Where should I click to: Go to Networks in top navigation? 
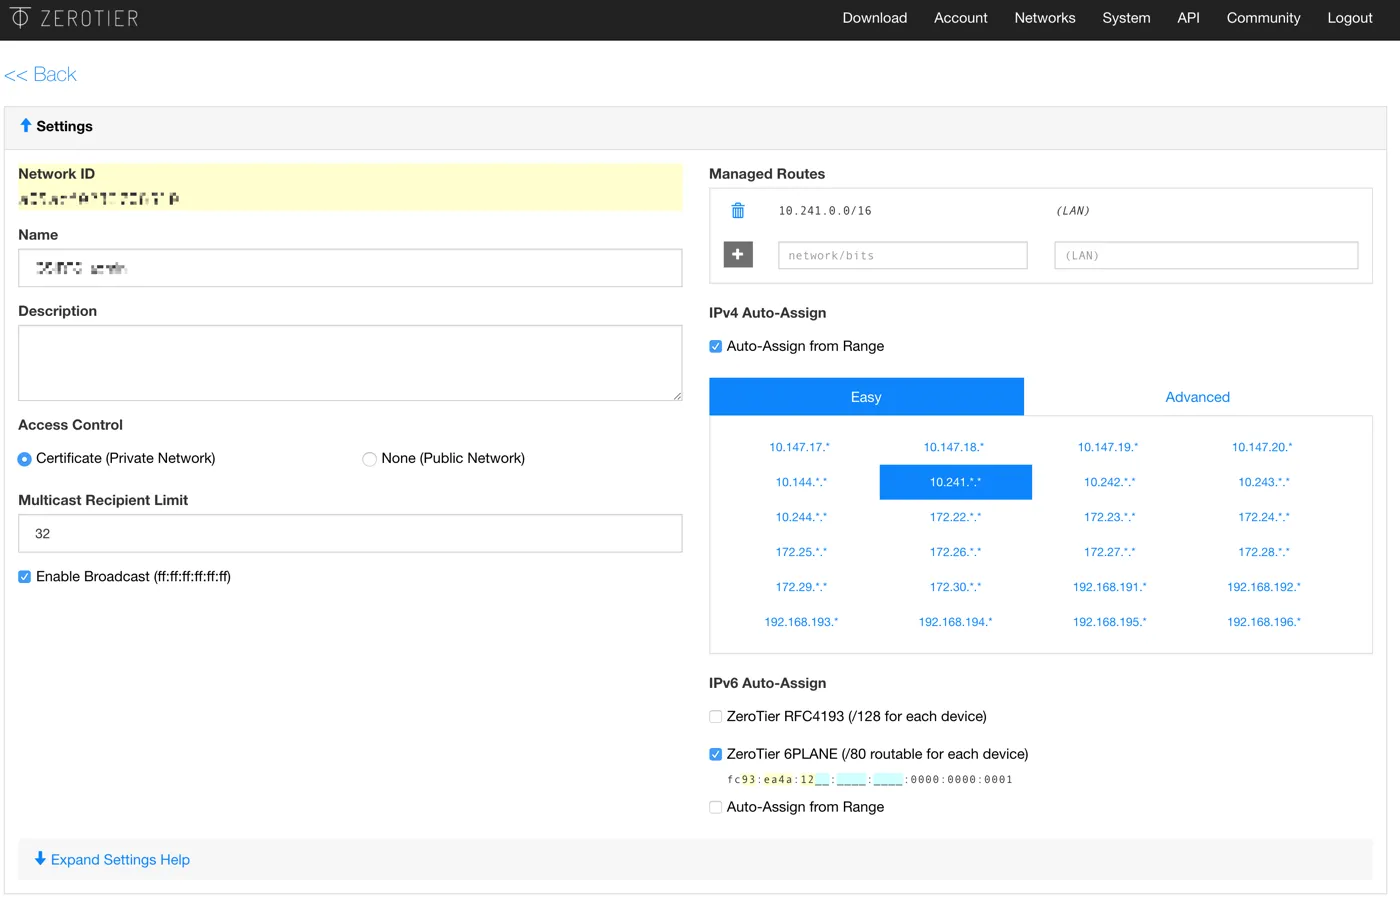tap(1045, 18)
